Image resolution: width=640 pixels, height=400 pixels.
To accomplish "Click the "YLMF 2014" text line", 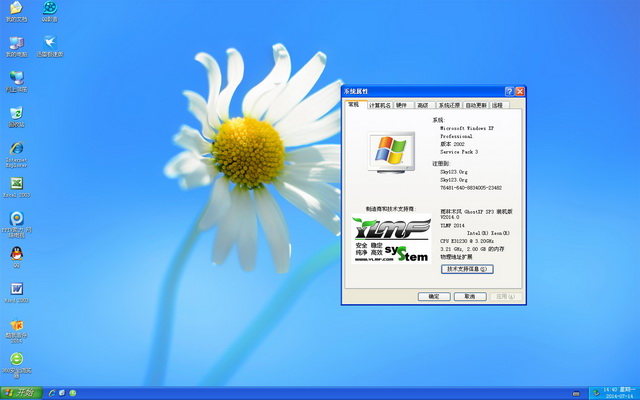I will point(452,225).
